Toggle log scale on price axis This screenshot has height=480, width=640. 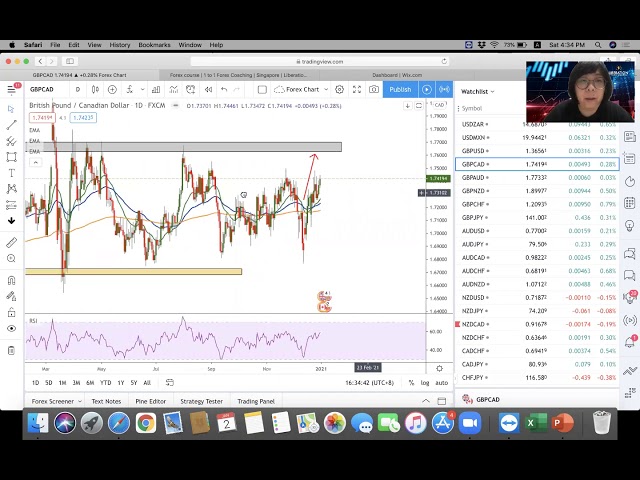pyautogui.click(x=425, y=383)
